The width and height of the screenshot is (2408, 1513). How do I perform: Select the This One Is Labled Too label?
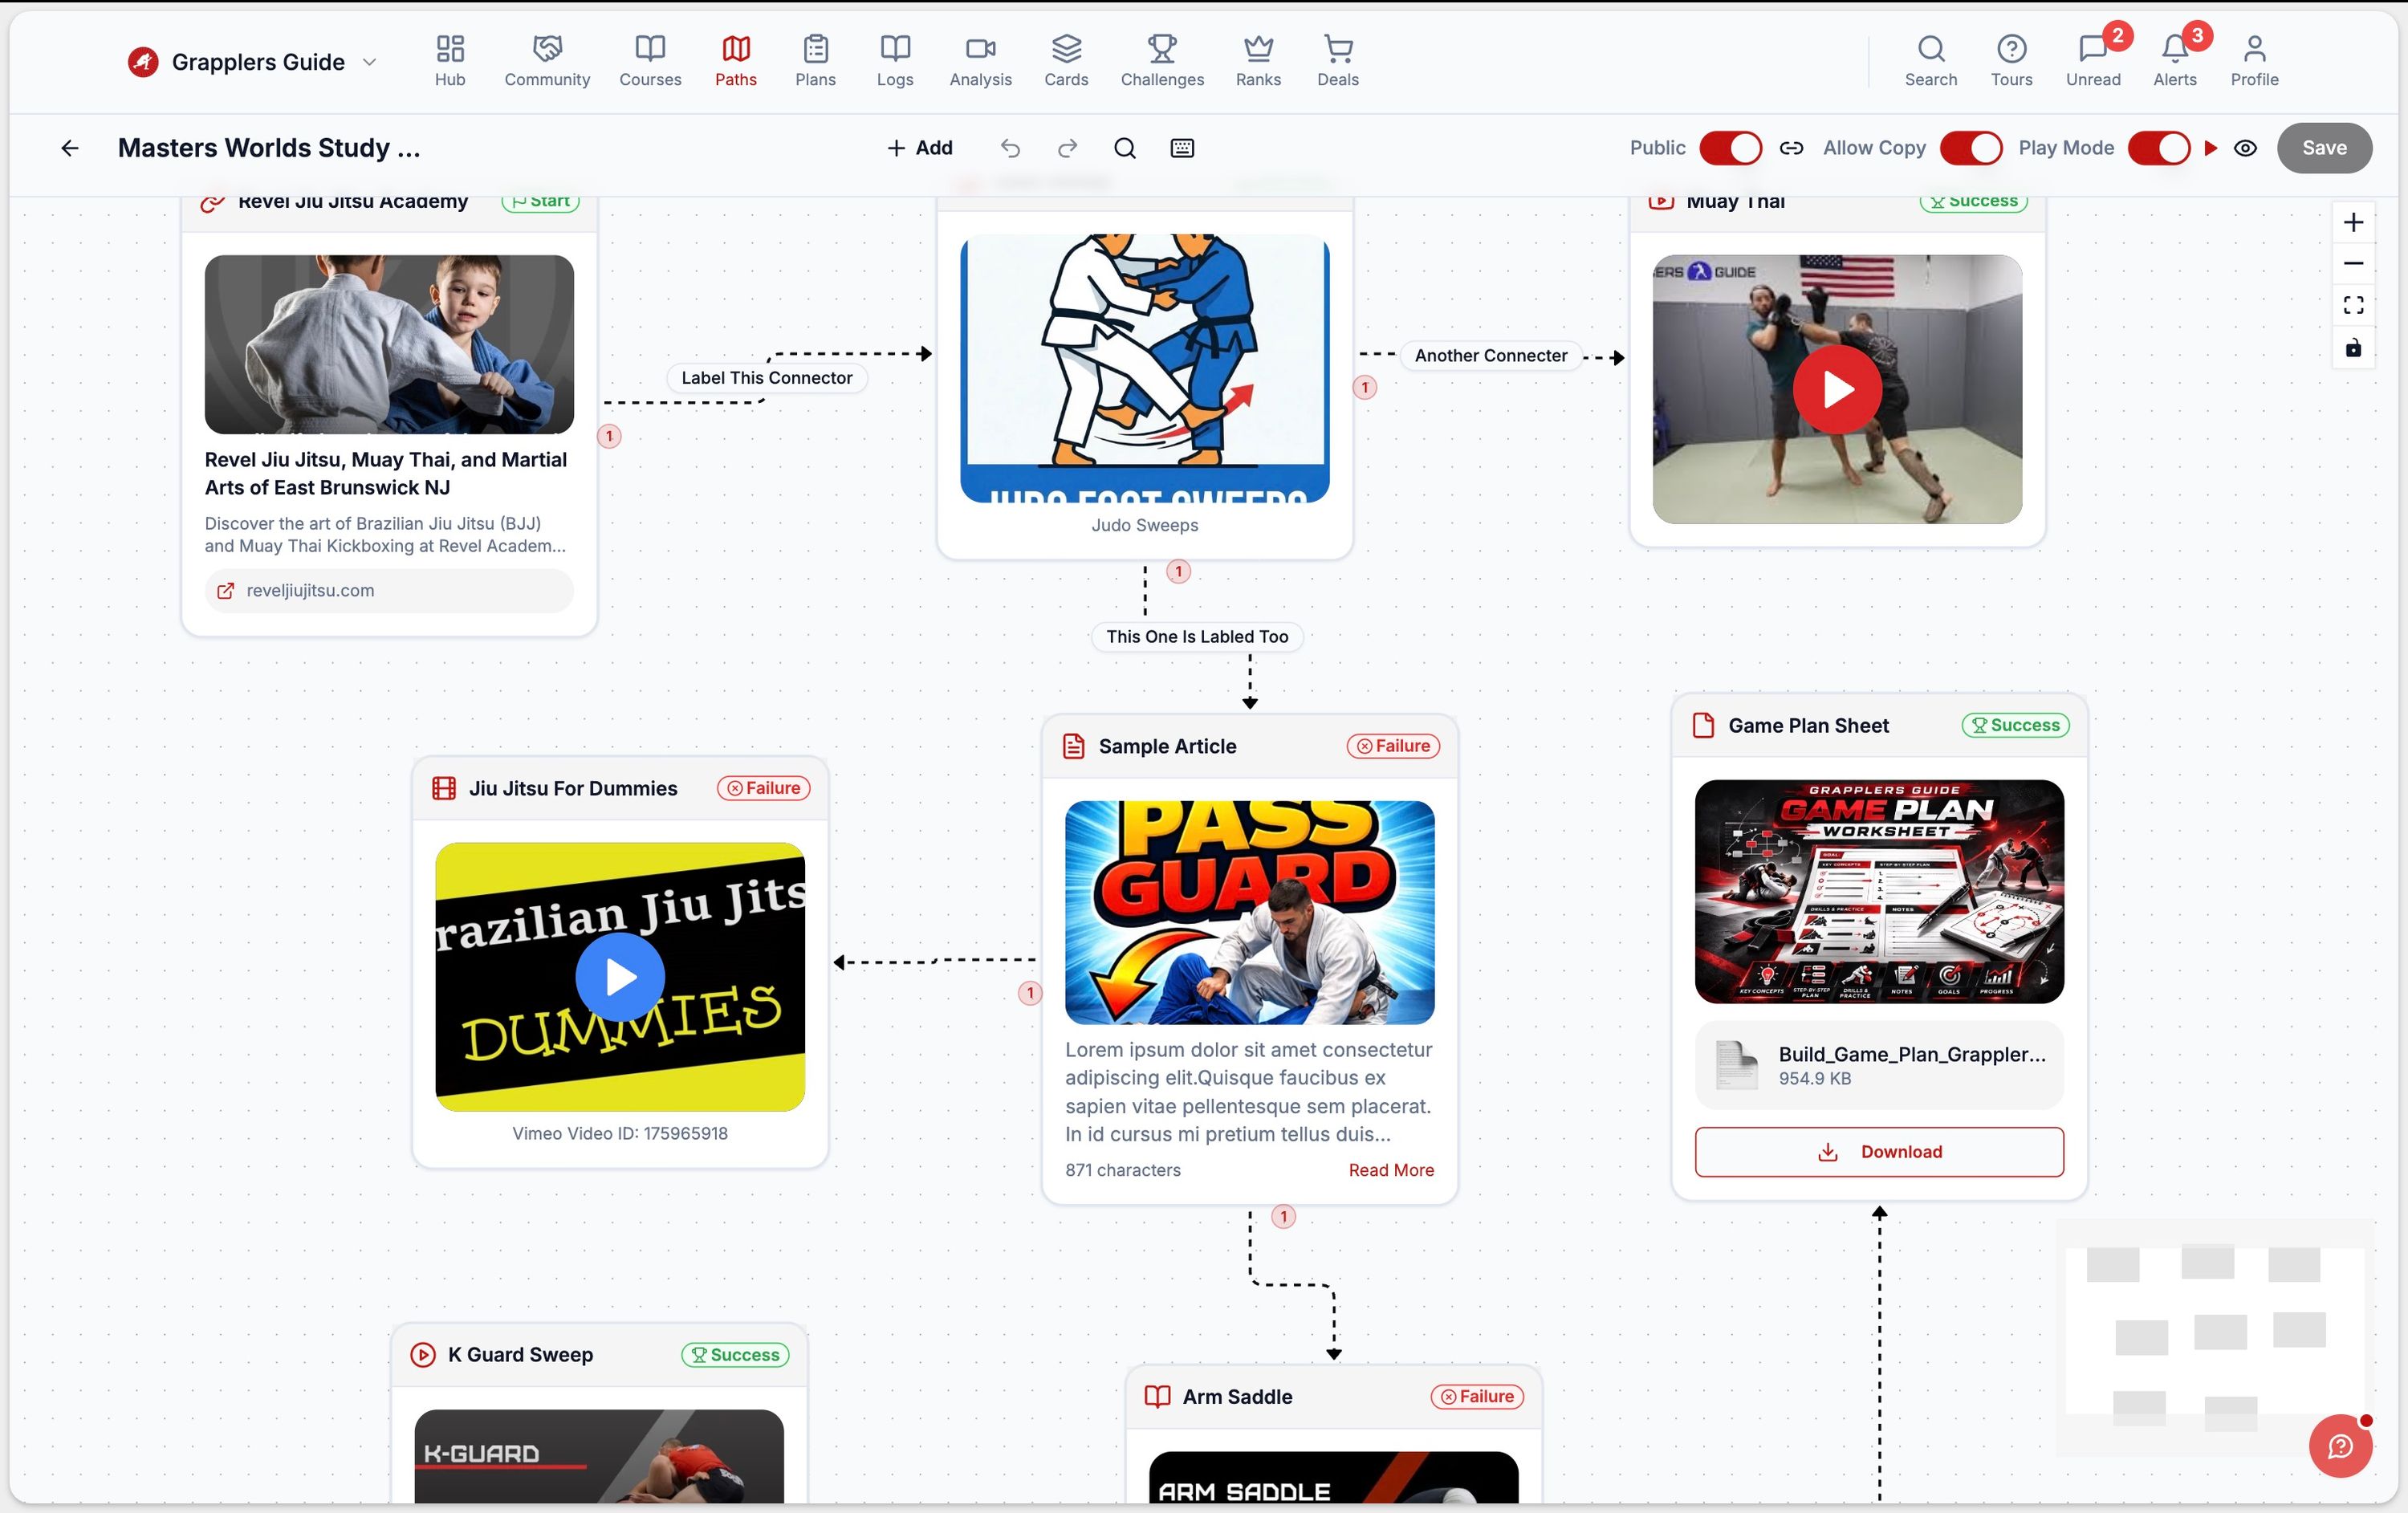(1197, 636)
